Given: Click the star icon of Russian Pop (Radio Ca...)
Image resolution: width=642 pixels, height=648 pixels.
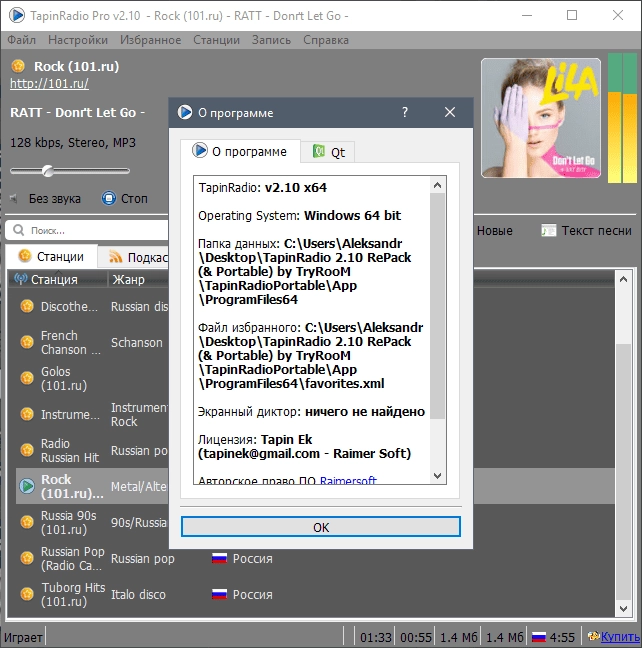Looking at the screenshot, I should (27, 558).
